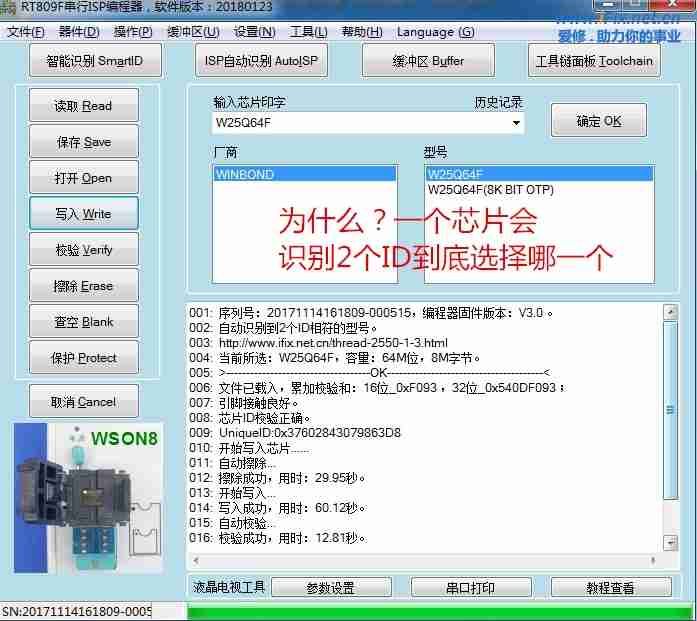Select W25Q64F(8K BIT OTP) model entry
697x621 pixels.
[x=491, y=190]
